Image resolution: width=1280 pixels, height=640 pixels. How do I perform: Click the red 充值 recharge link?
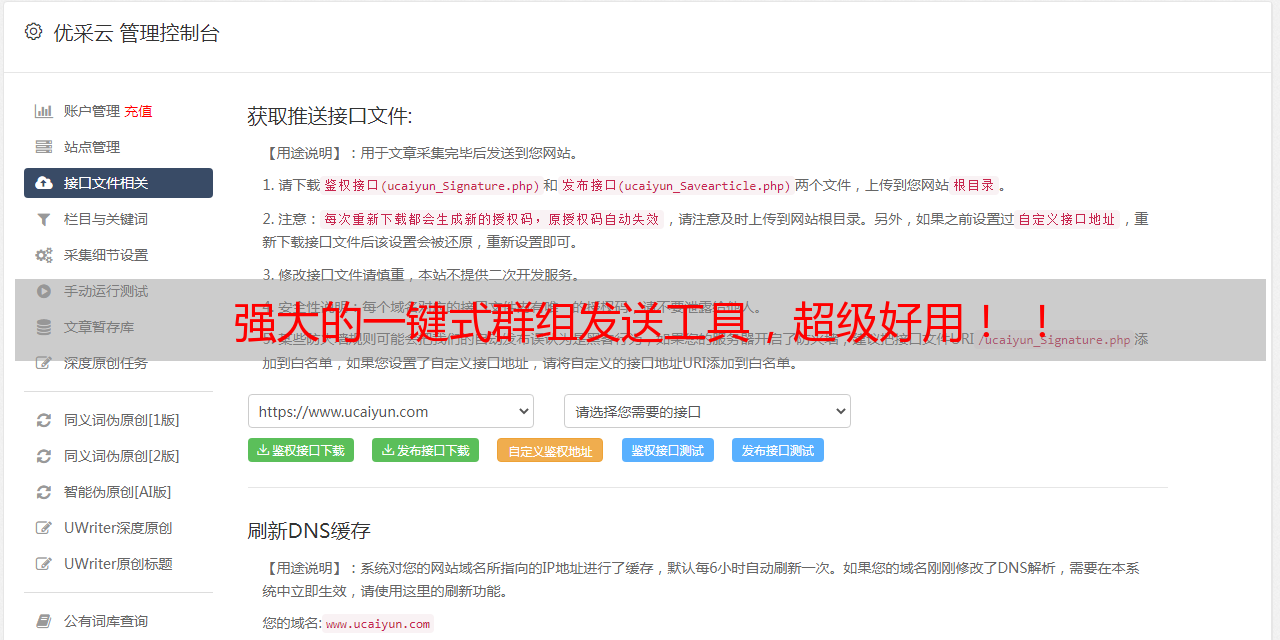pos(139,111)
